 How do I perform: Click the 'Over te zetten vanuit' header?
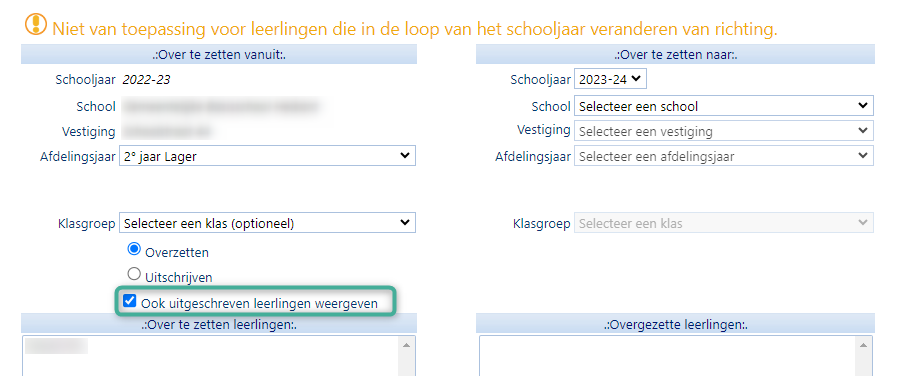point(219,54)
